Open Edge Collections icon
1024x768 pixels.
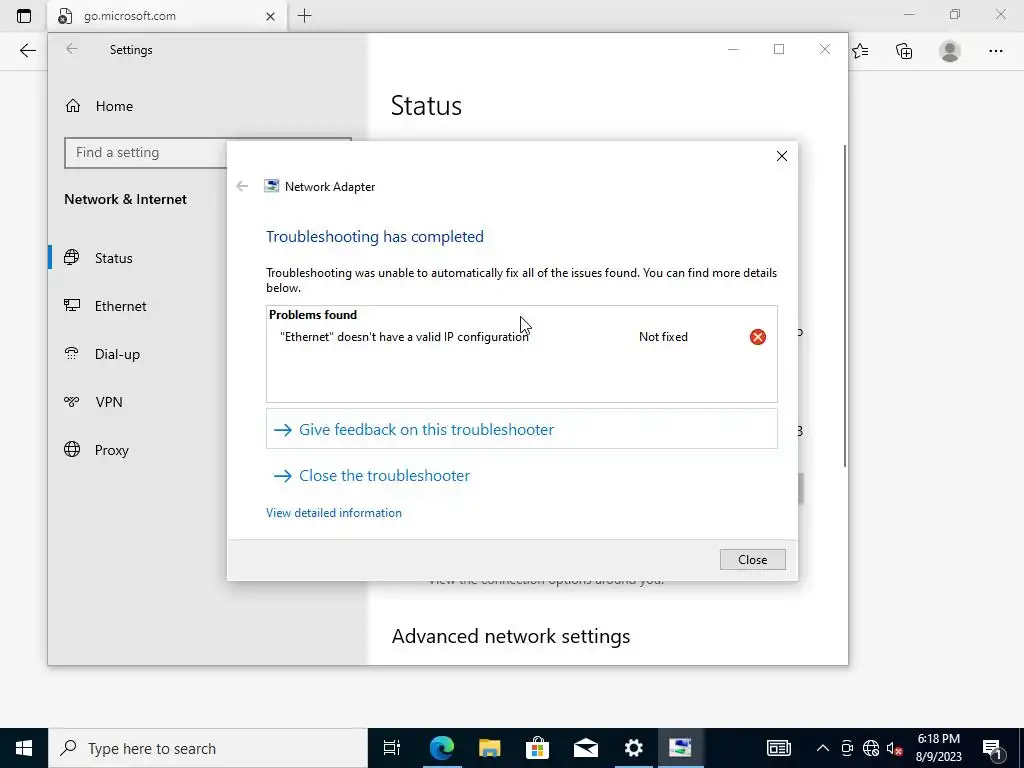tap(904, 51)
